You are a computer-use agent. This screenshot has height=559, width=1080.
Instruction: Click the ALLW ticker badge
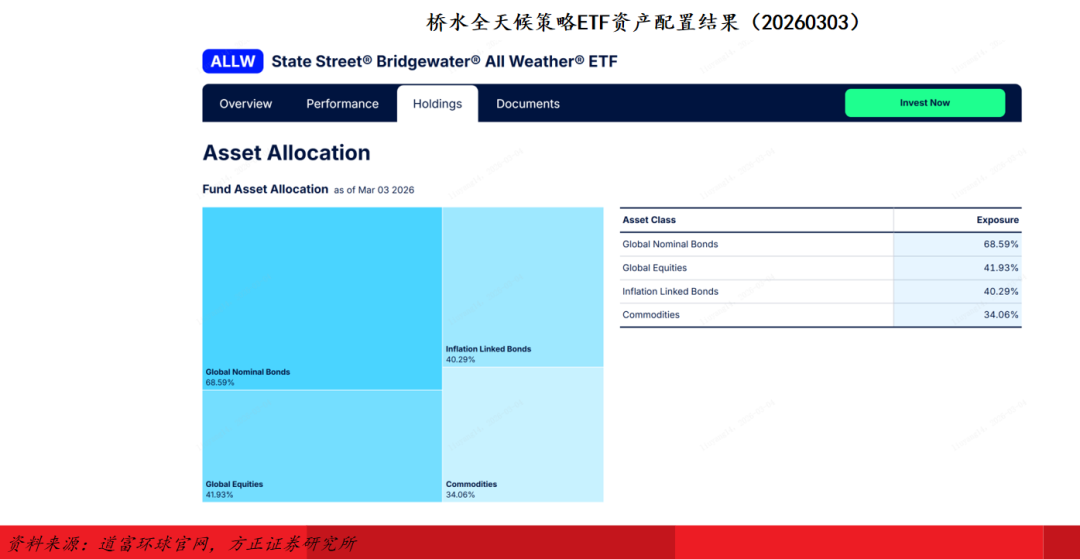[233, 61]
